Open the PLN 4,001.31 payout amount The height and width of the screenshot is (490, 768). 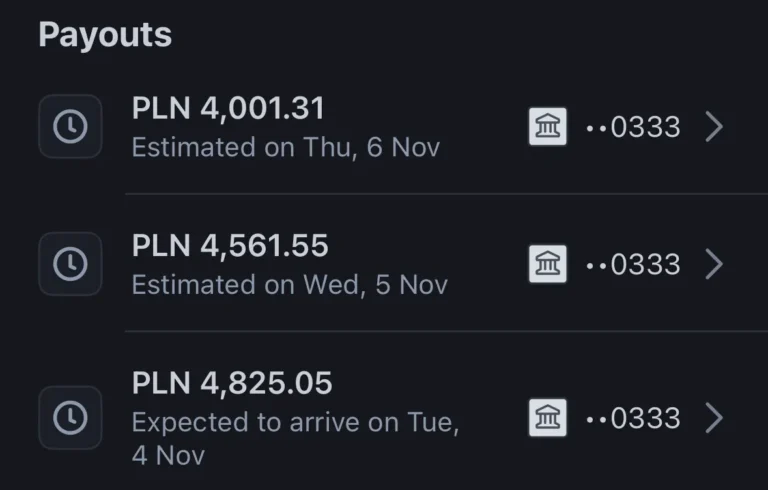point(228,109)
